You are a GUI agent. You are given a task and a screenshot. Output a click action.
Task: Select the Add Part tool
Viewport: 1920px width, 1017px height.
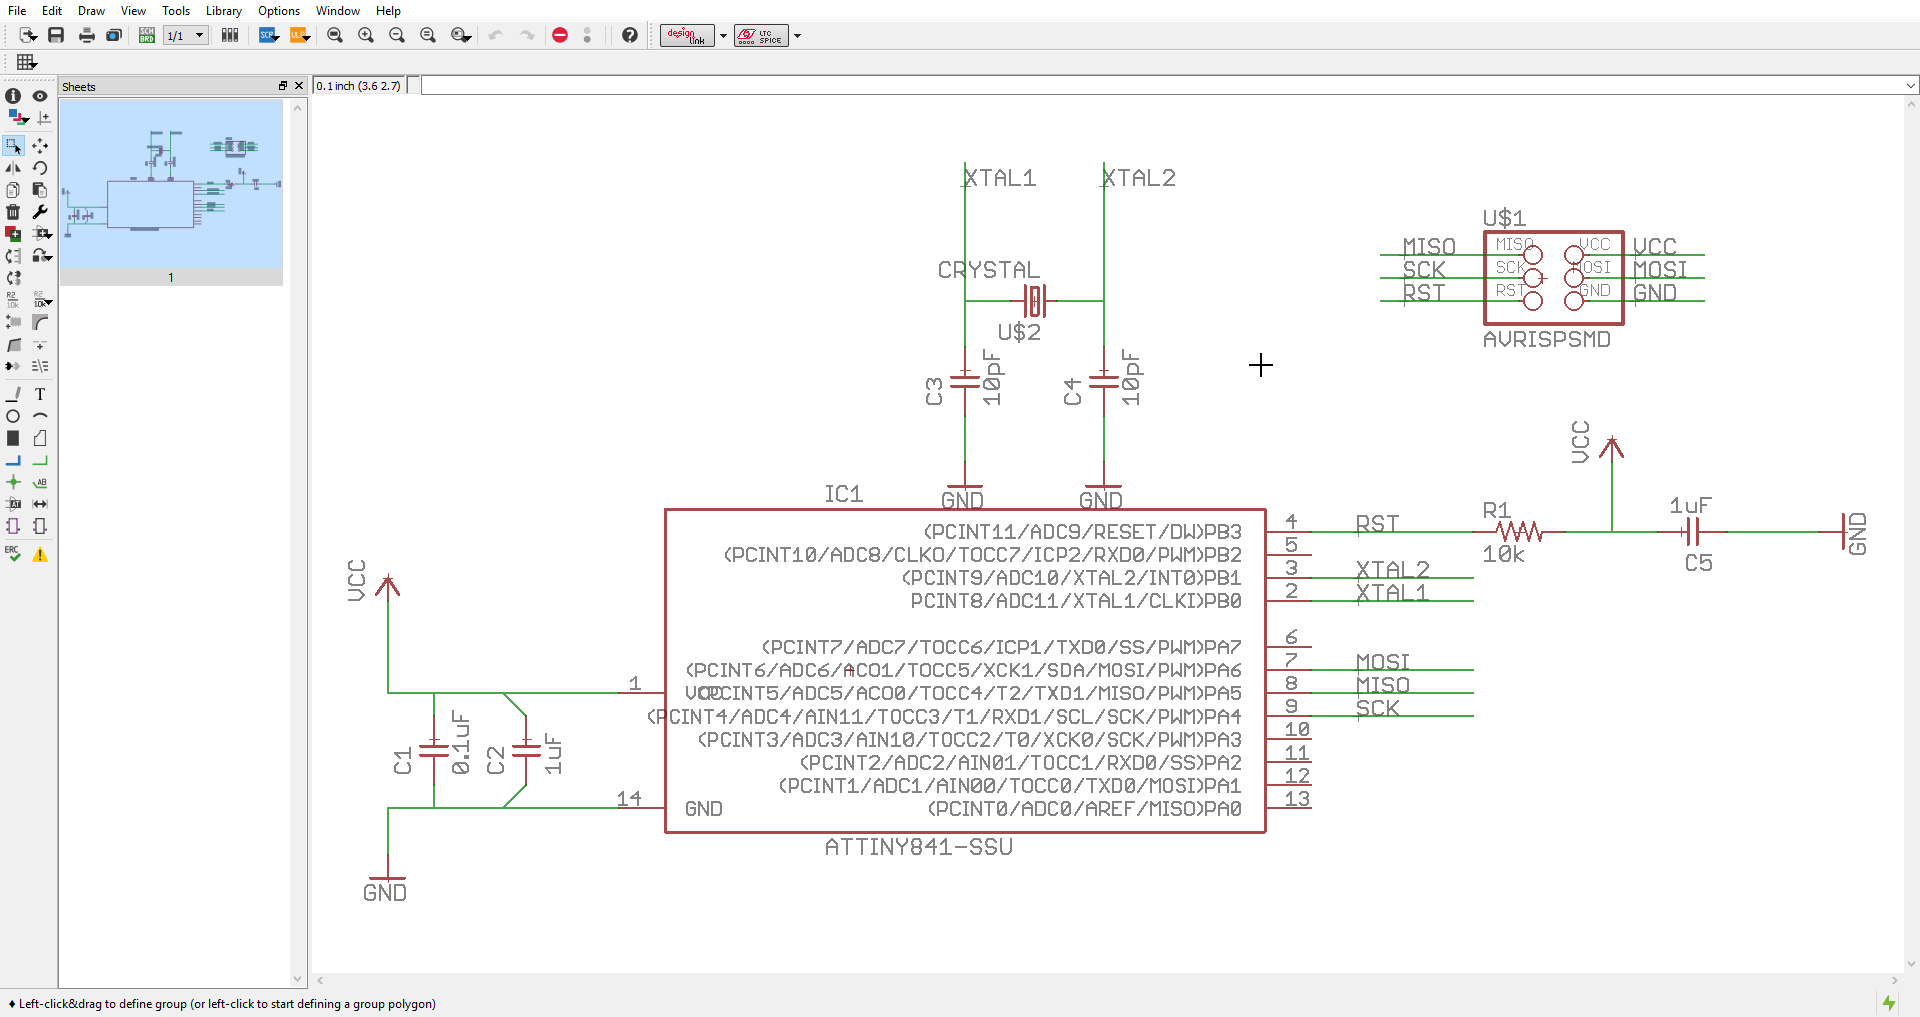pyautogui.click(x=13, y=234)
